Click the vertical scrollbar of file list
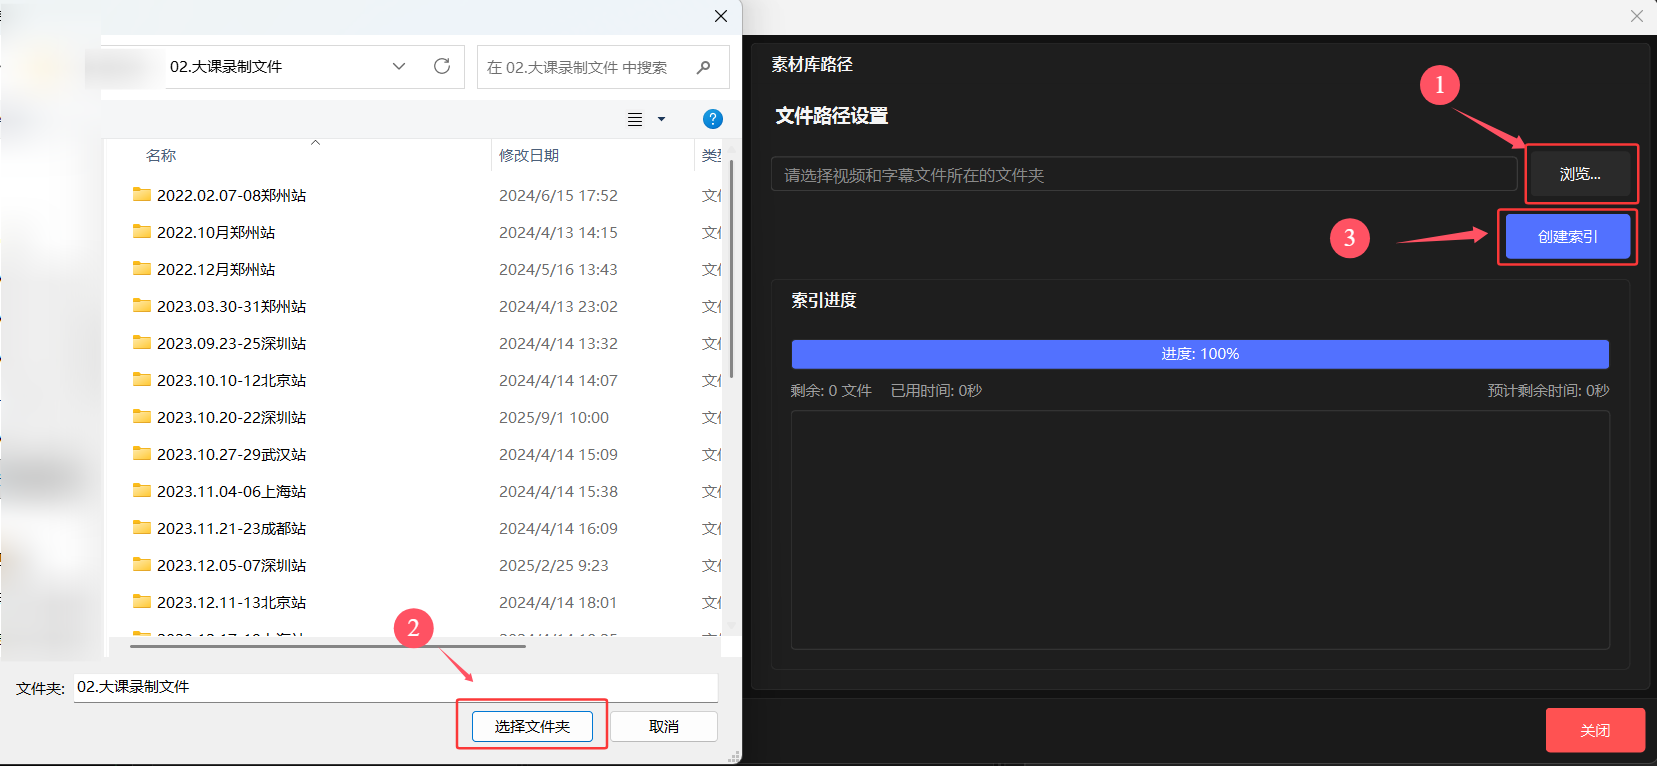Image resolution: width=1657 pixels, height=766 pixels. [x=732, y=268]
